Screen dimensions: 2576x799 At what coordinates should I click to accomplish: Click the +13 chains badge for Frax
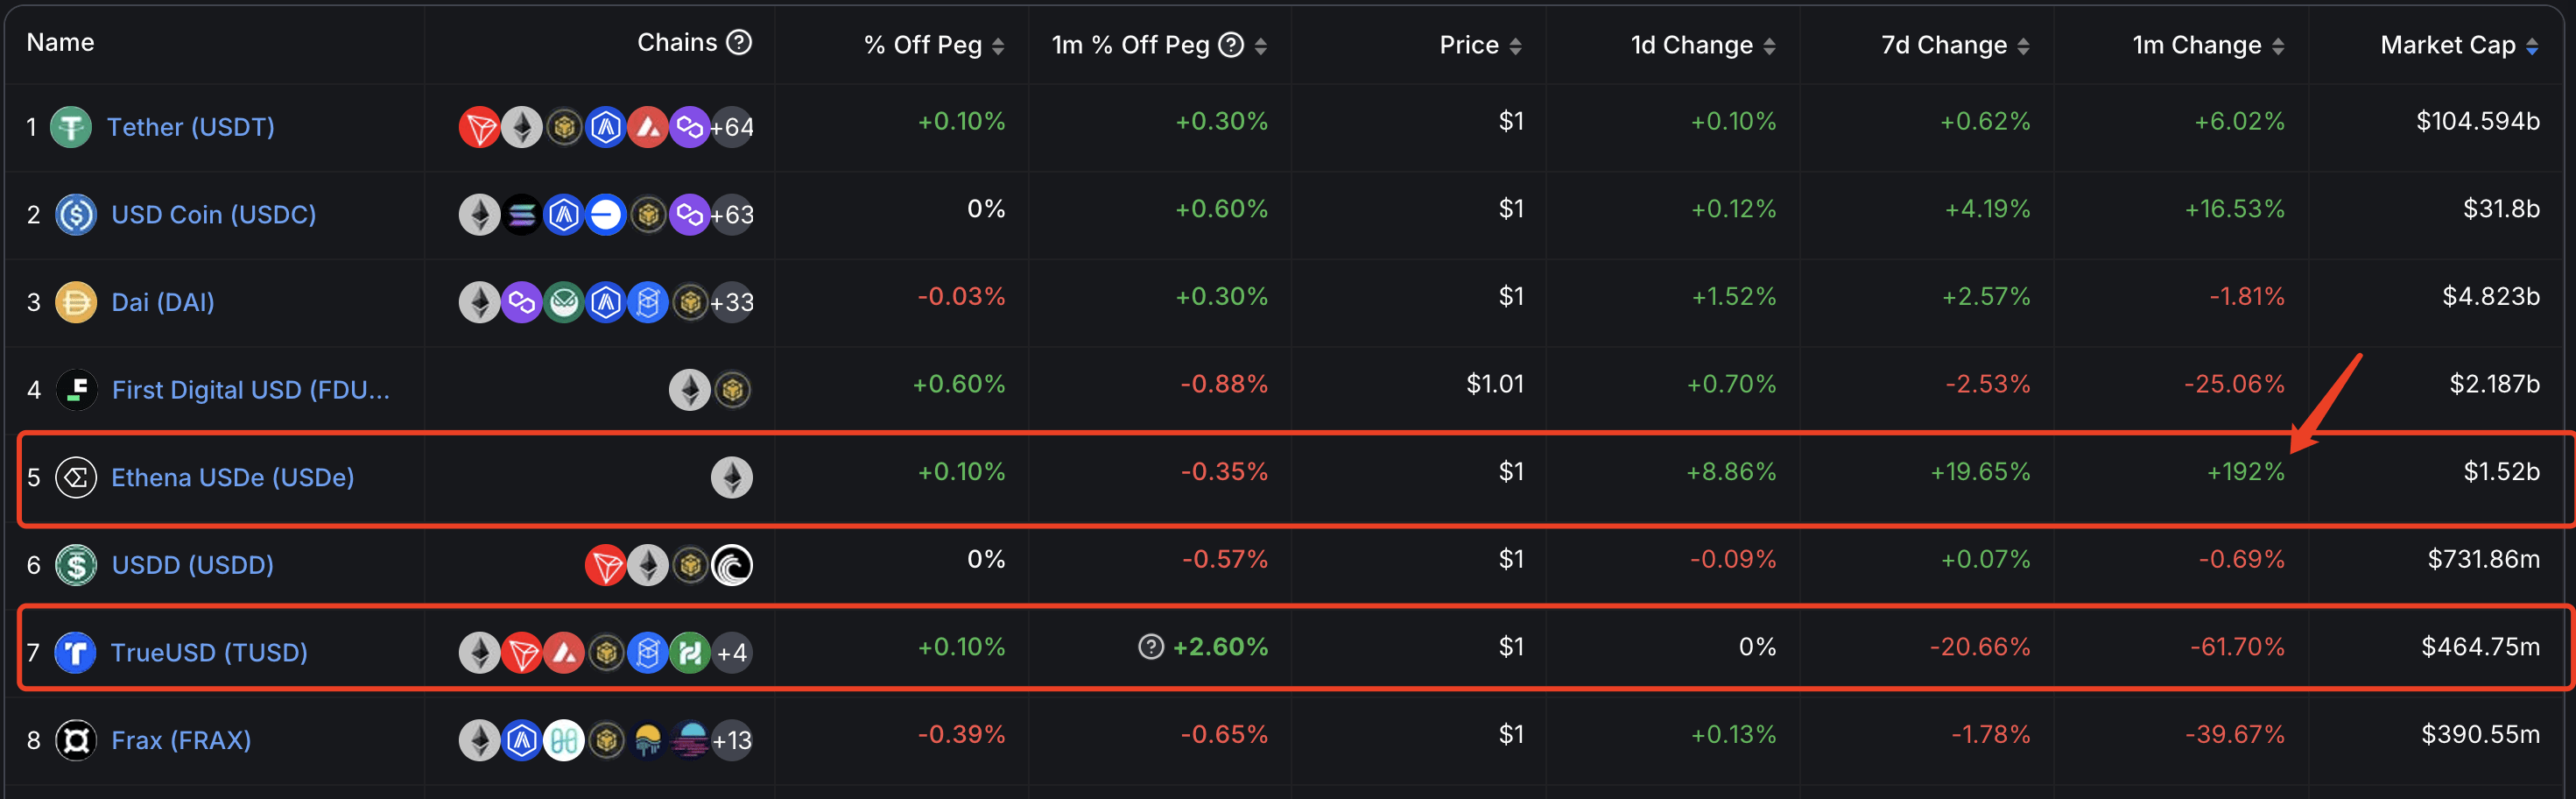(x=732, y=740)
